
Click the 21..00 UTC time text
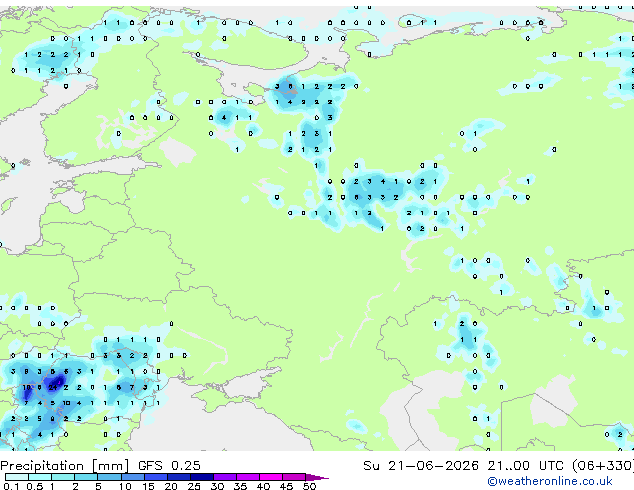(525, 466)
